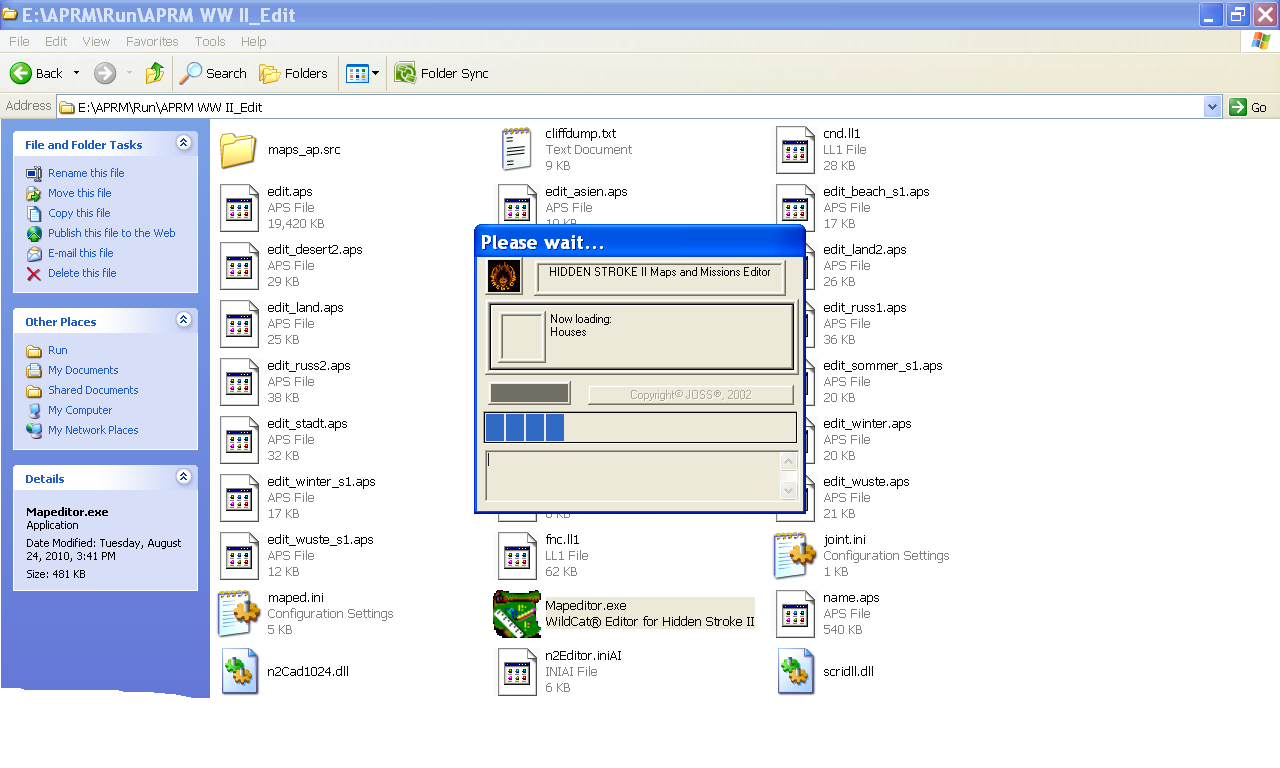Select the cnd.ll1 file icon
Screen dimensions: 1280x768
pos(795,150)
